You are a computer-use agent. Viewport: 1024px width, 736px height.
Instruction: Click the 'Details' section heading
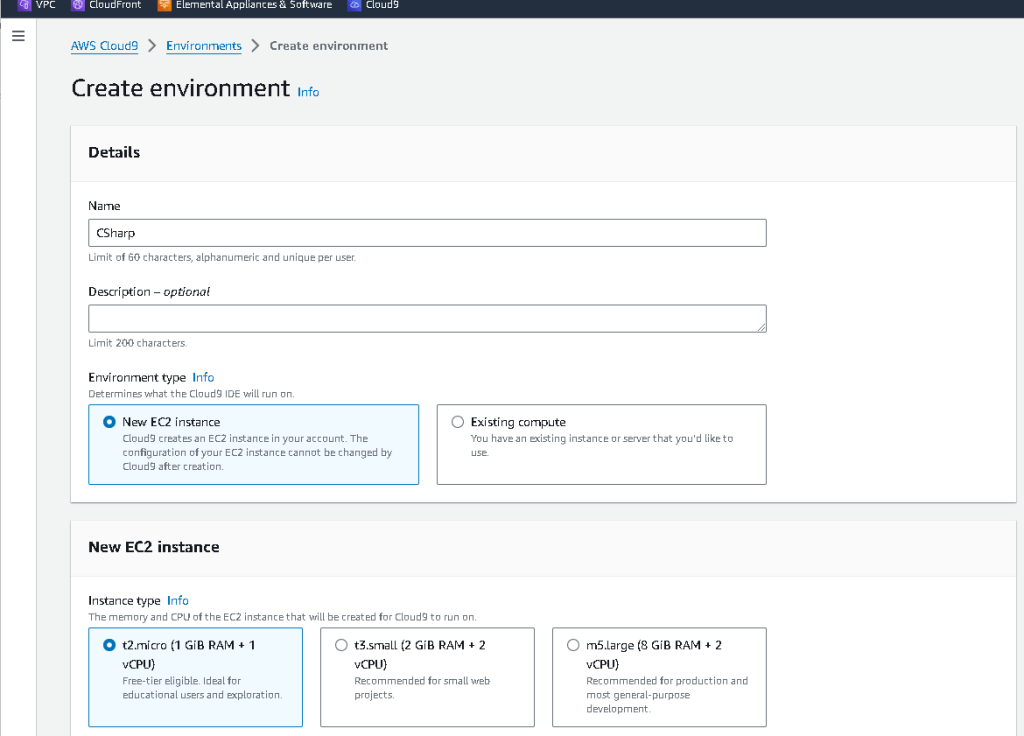pos(114,152)
